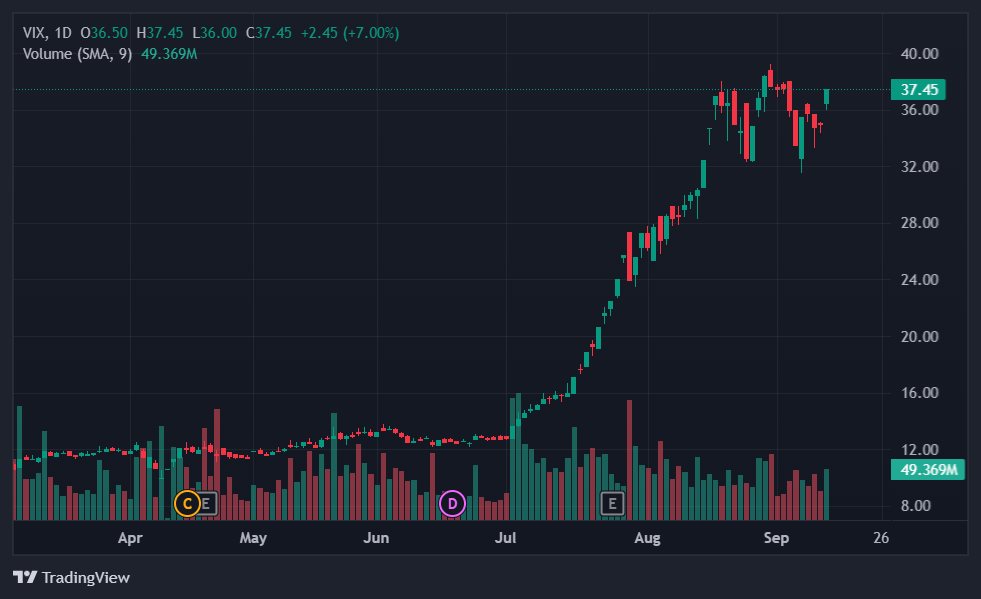Click the 24.00 price axis label

pyautogui.click(x=919, y=280)
